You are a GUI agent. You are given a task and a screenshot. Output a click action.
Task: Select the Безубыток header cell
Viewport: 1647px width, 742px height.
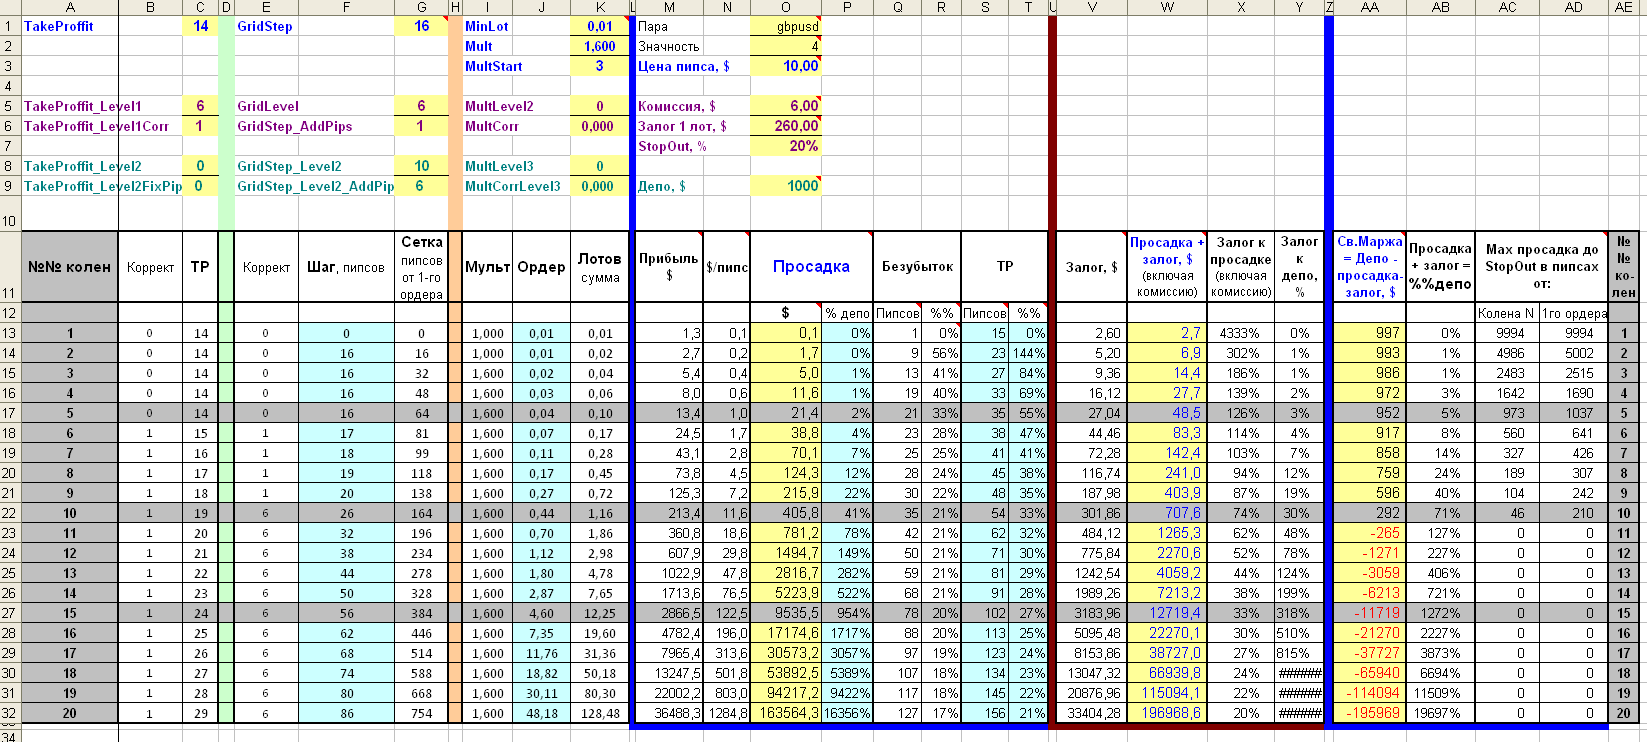point(917,267)
